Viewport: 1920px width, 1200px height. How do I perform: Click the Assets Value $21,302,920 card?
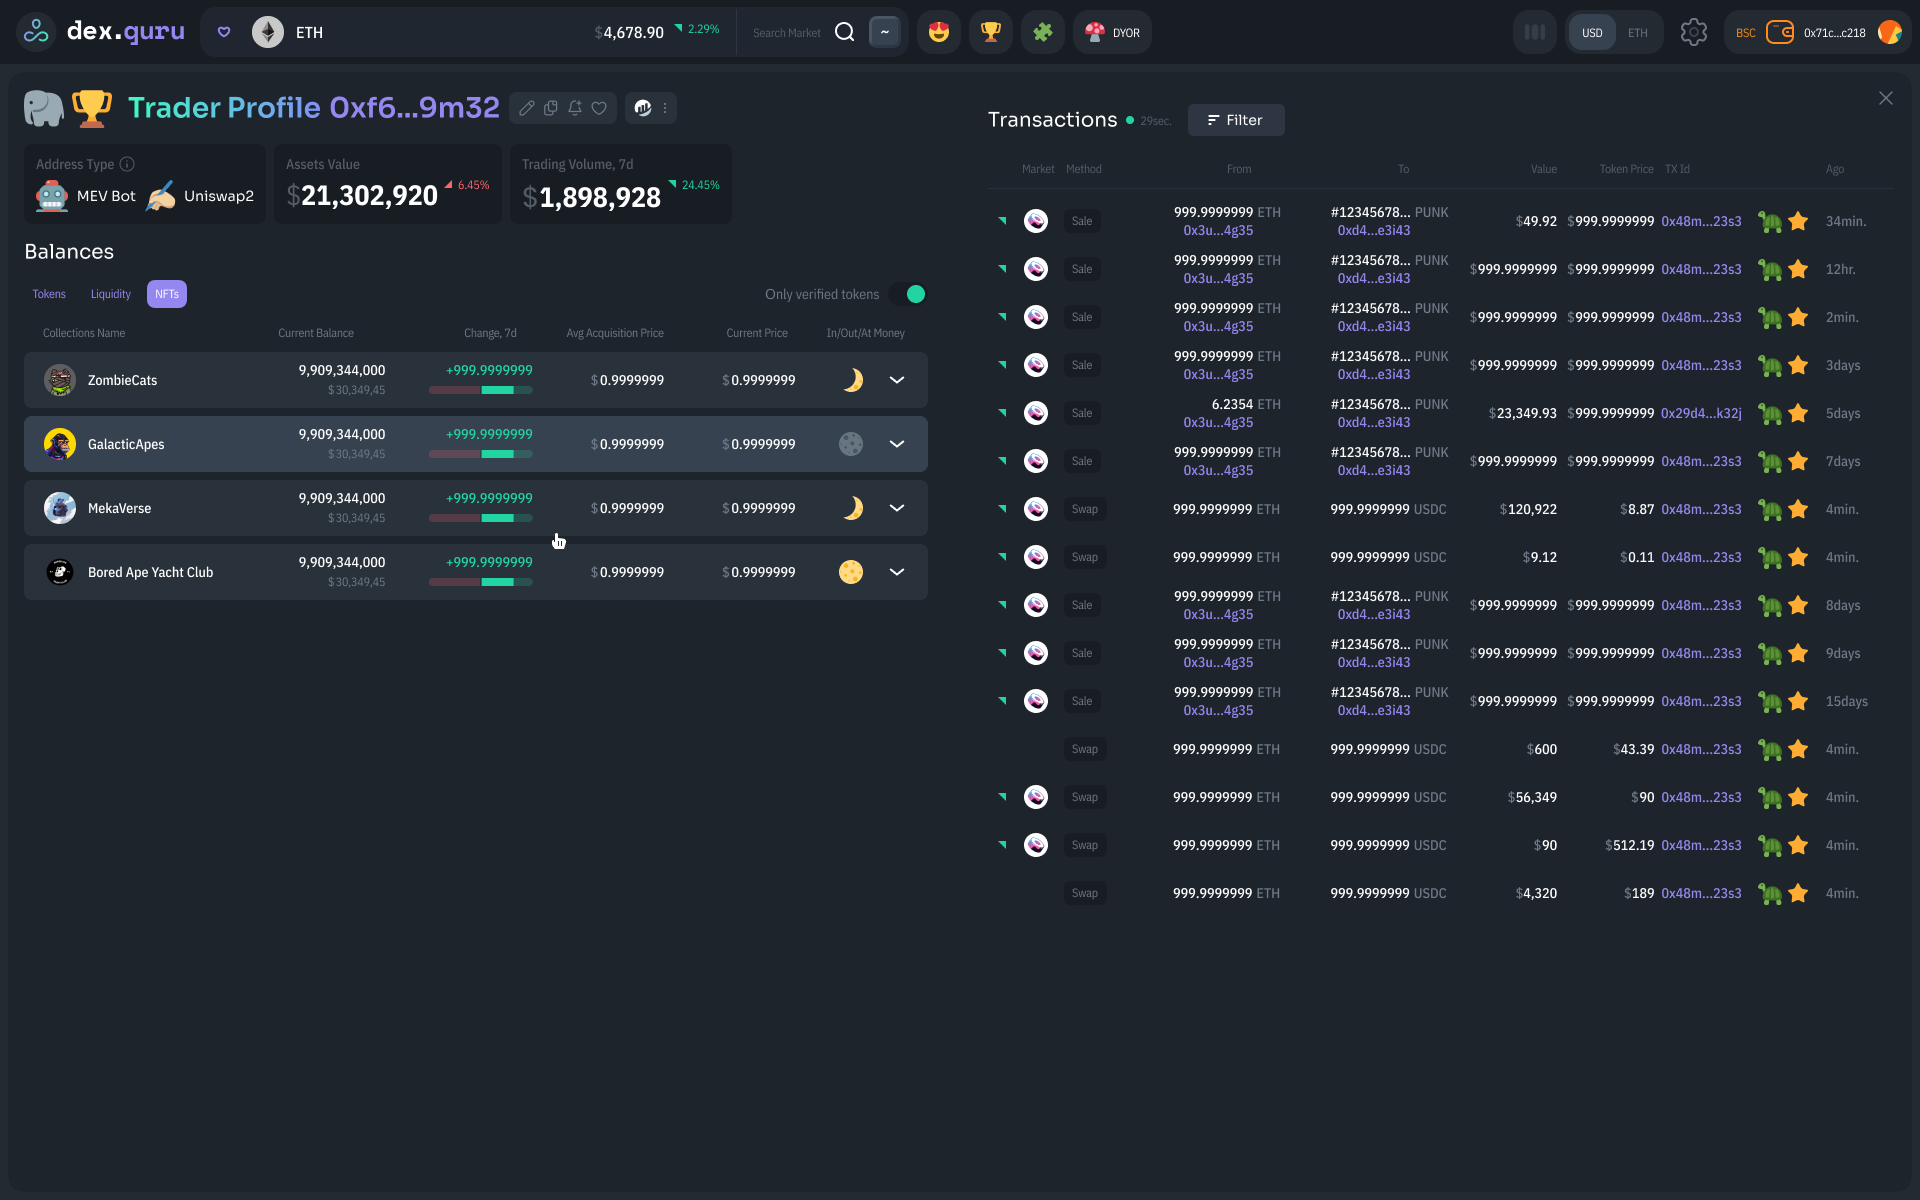[388, 184]
